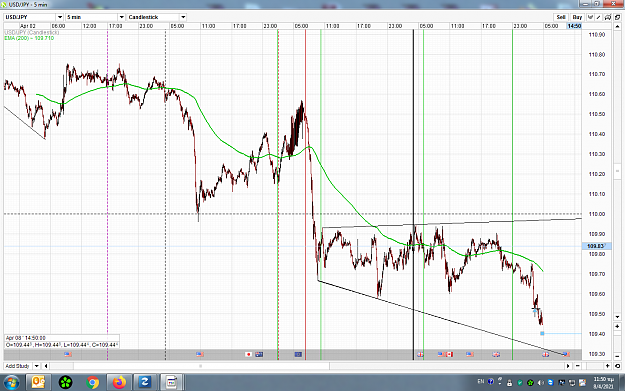Click the system clock showing 11:50
The width and height of the screenshot is (625, 391).
coord(603,383)
